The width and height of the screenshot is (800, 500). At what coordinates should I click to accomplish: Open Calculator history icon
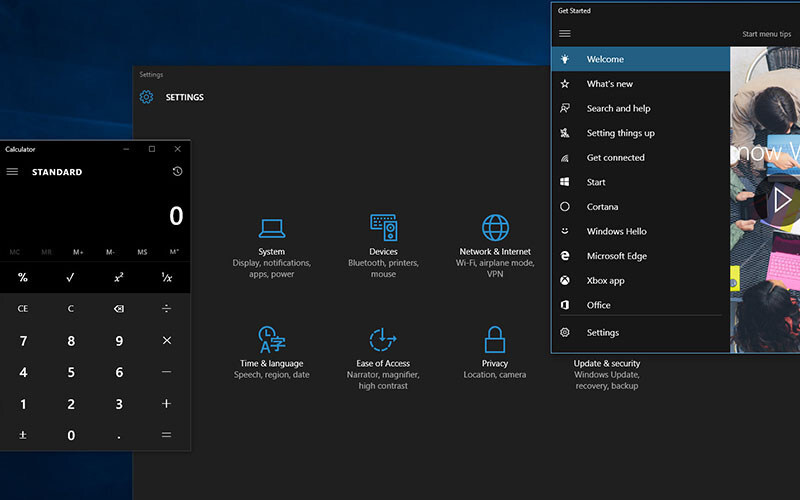177,171
